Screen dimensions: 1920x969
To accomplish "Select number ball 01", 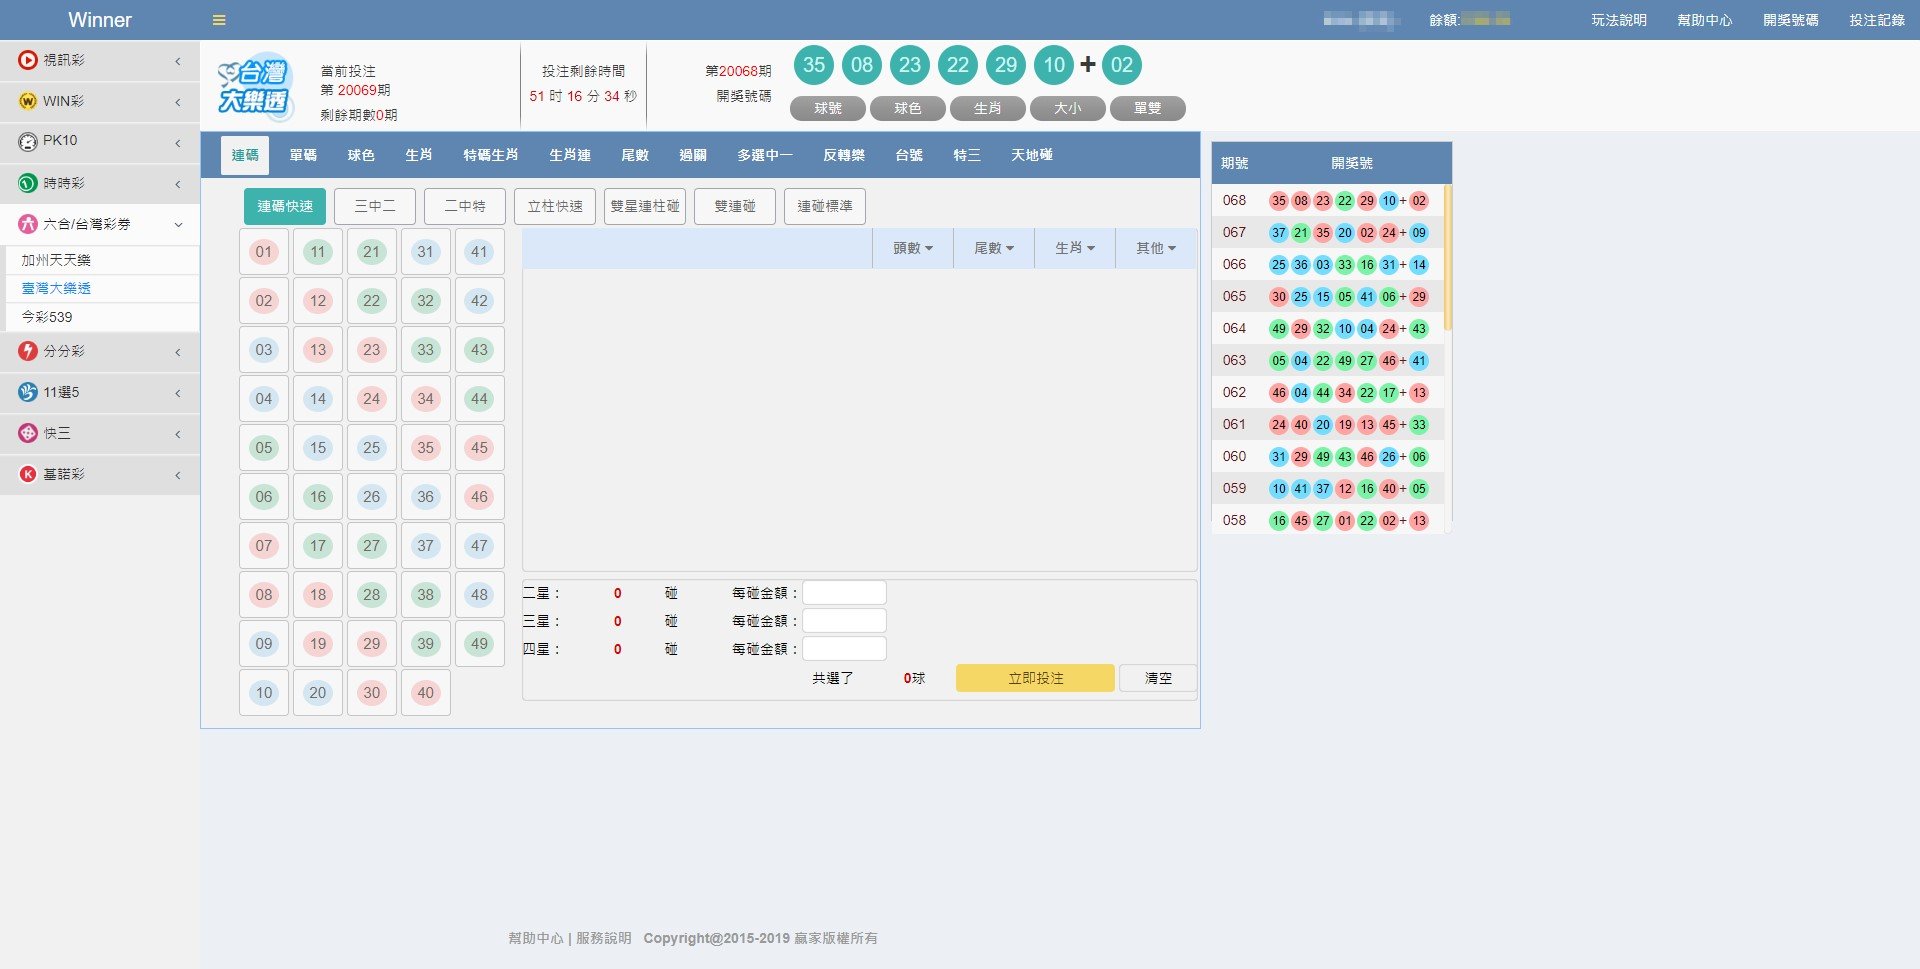I will [x=264, y=252].
